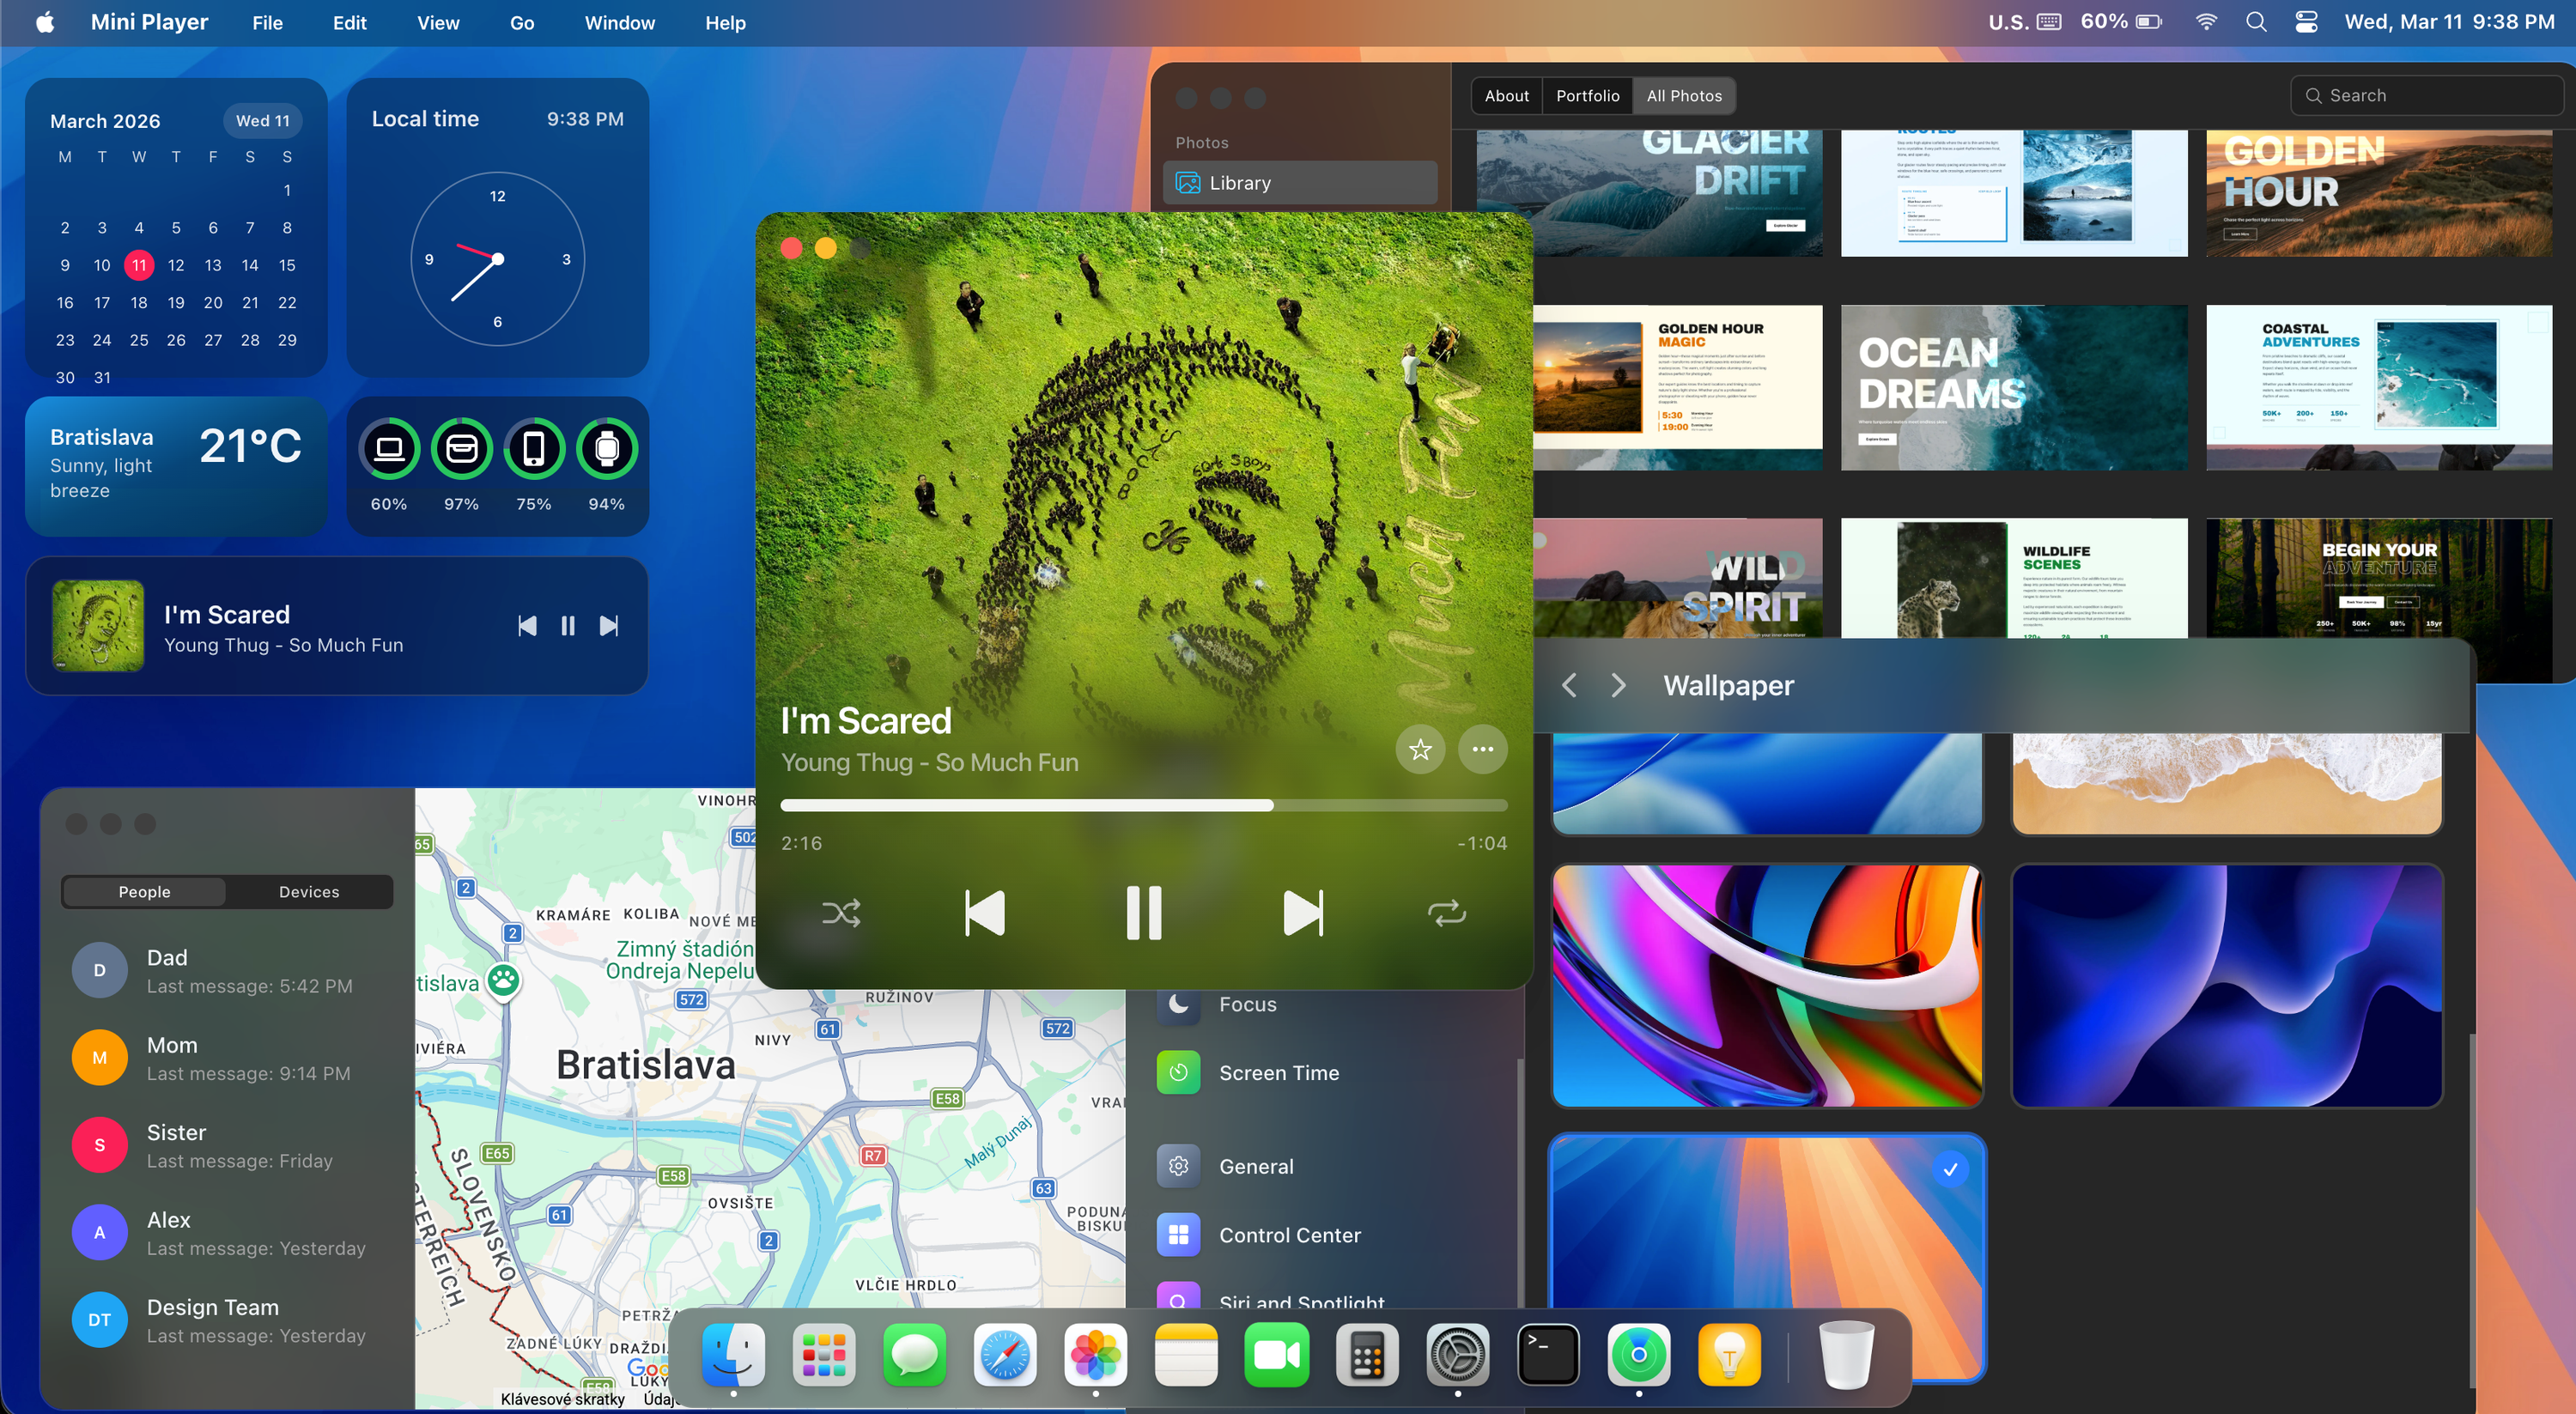Skip forward in the music widget
Image resolution: width=2576 pixels, height=1414 pixels.
609,626
